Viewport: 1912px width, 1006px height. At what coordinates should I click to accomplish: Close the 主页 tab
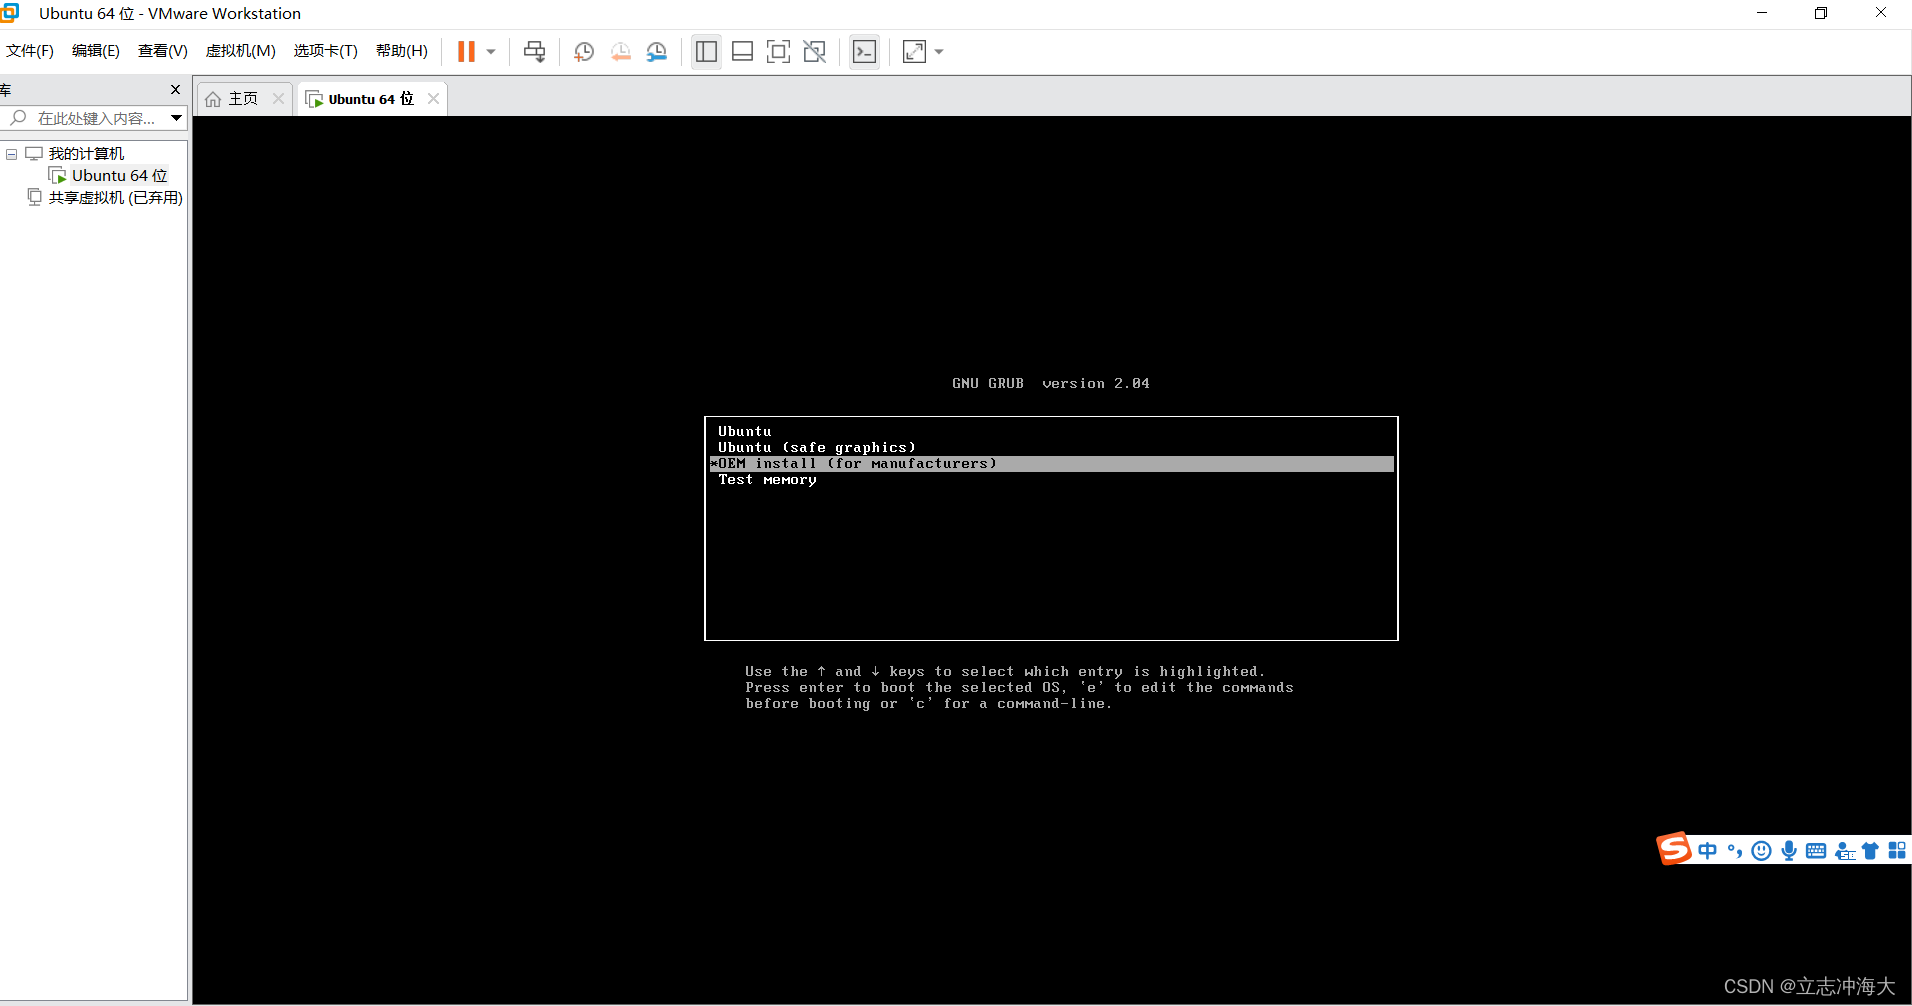coord(279,98)
